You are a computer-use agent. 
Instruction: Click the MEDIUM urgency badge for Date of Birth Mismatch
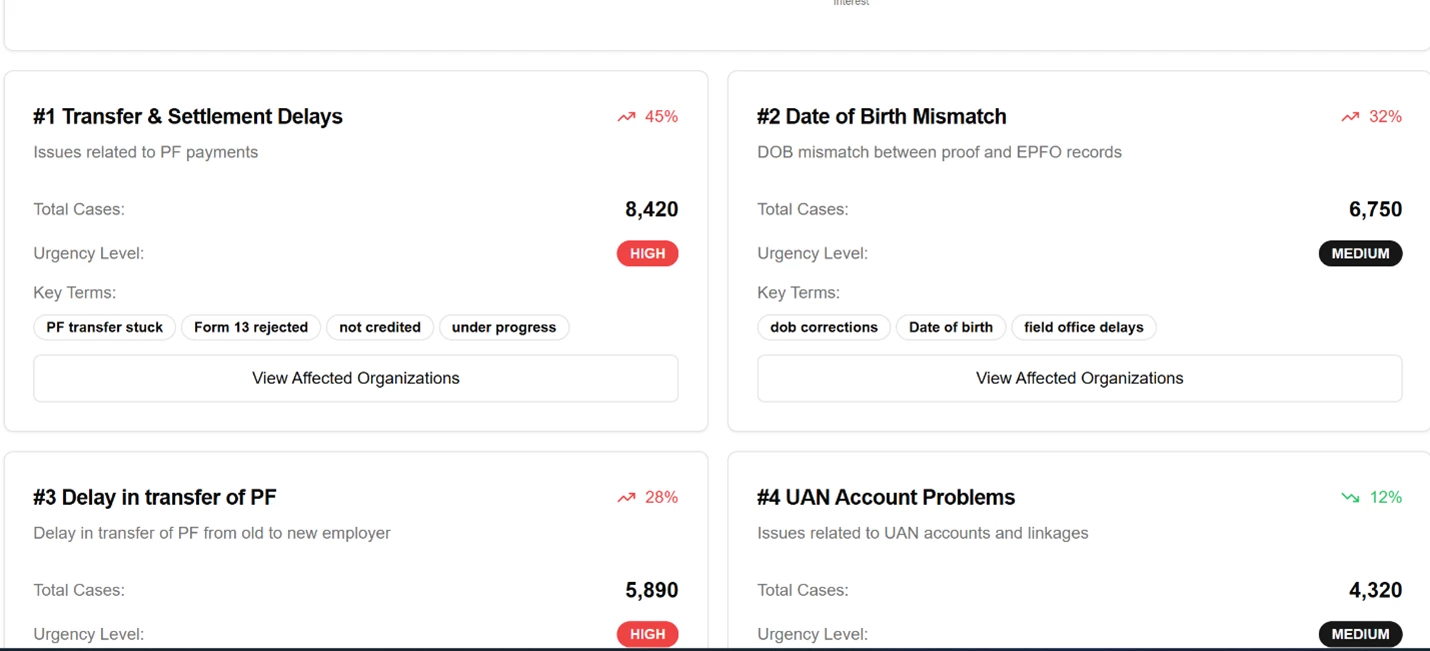point(1360,254)
